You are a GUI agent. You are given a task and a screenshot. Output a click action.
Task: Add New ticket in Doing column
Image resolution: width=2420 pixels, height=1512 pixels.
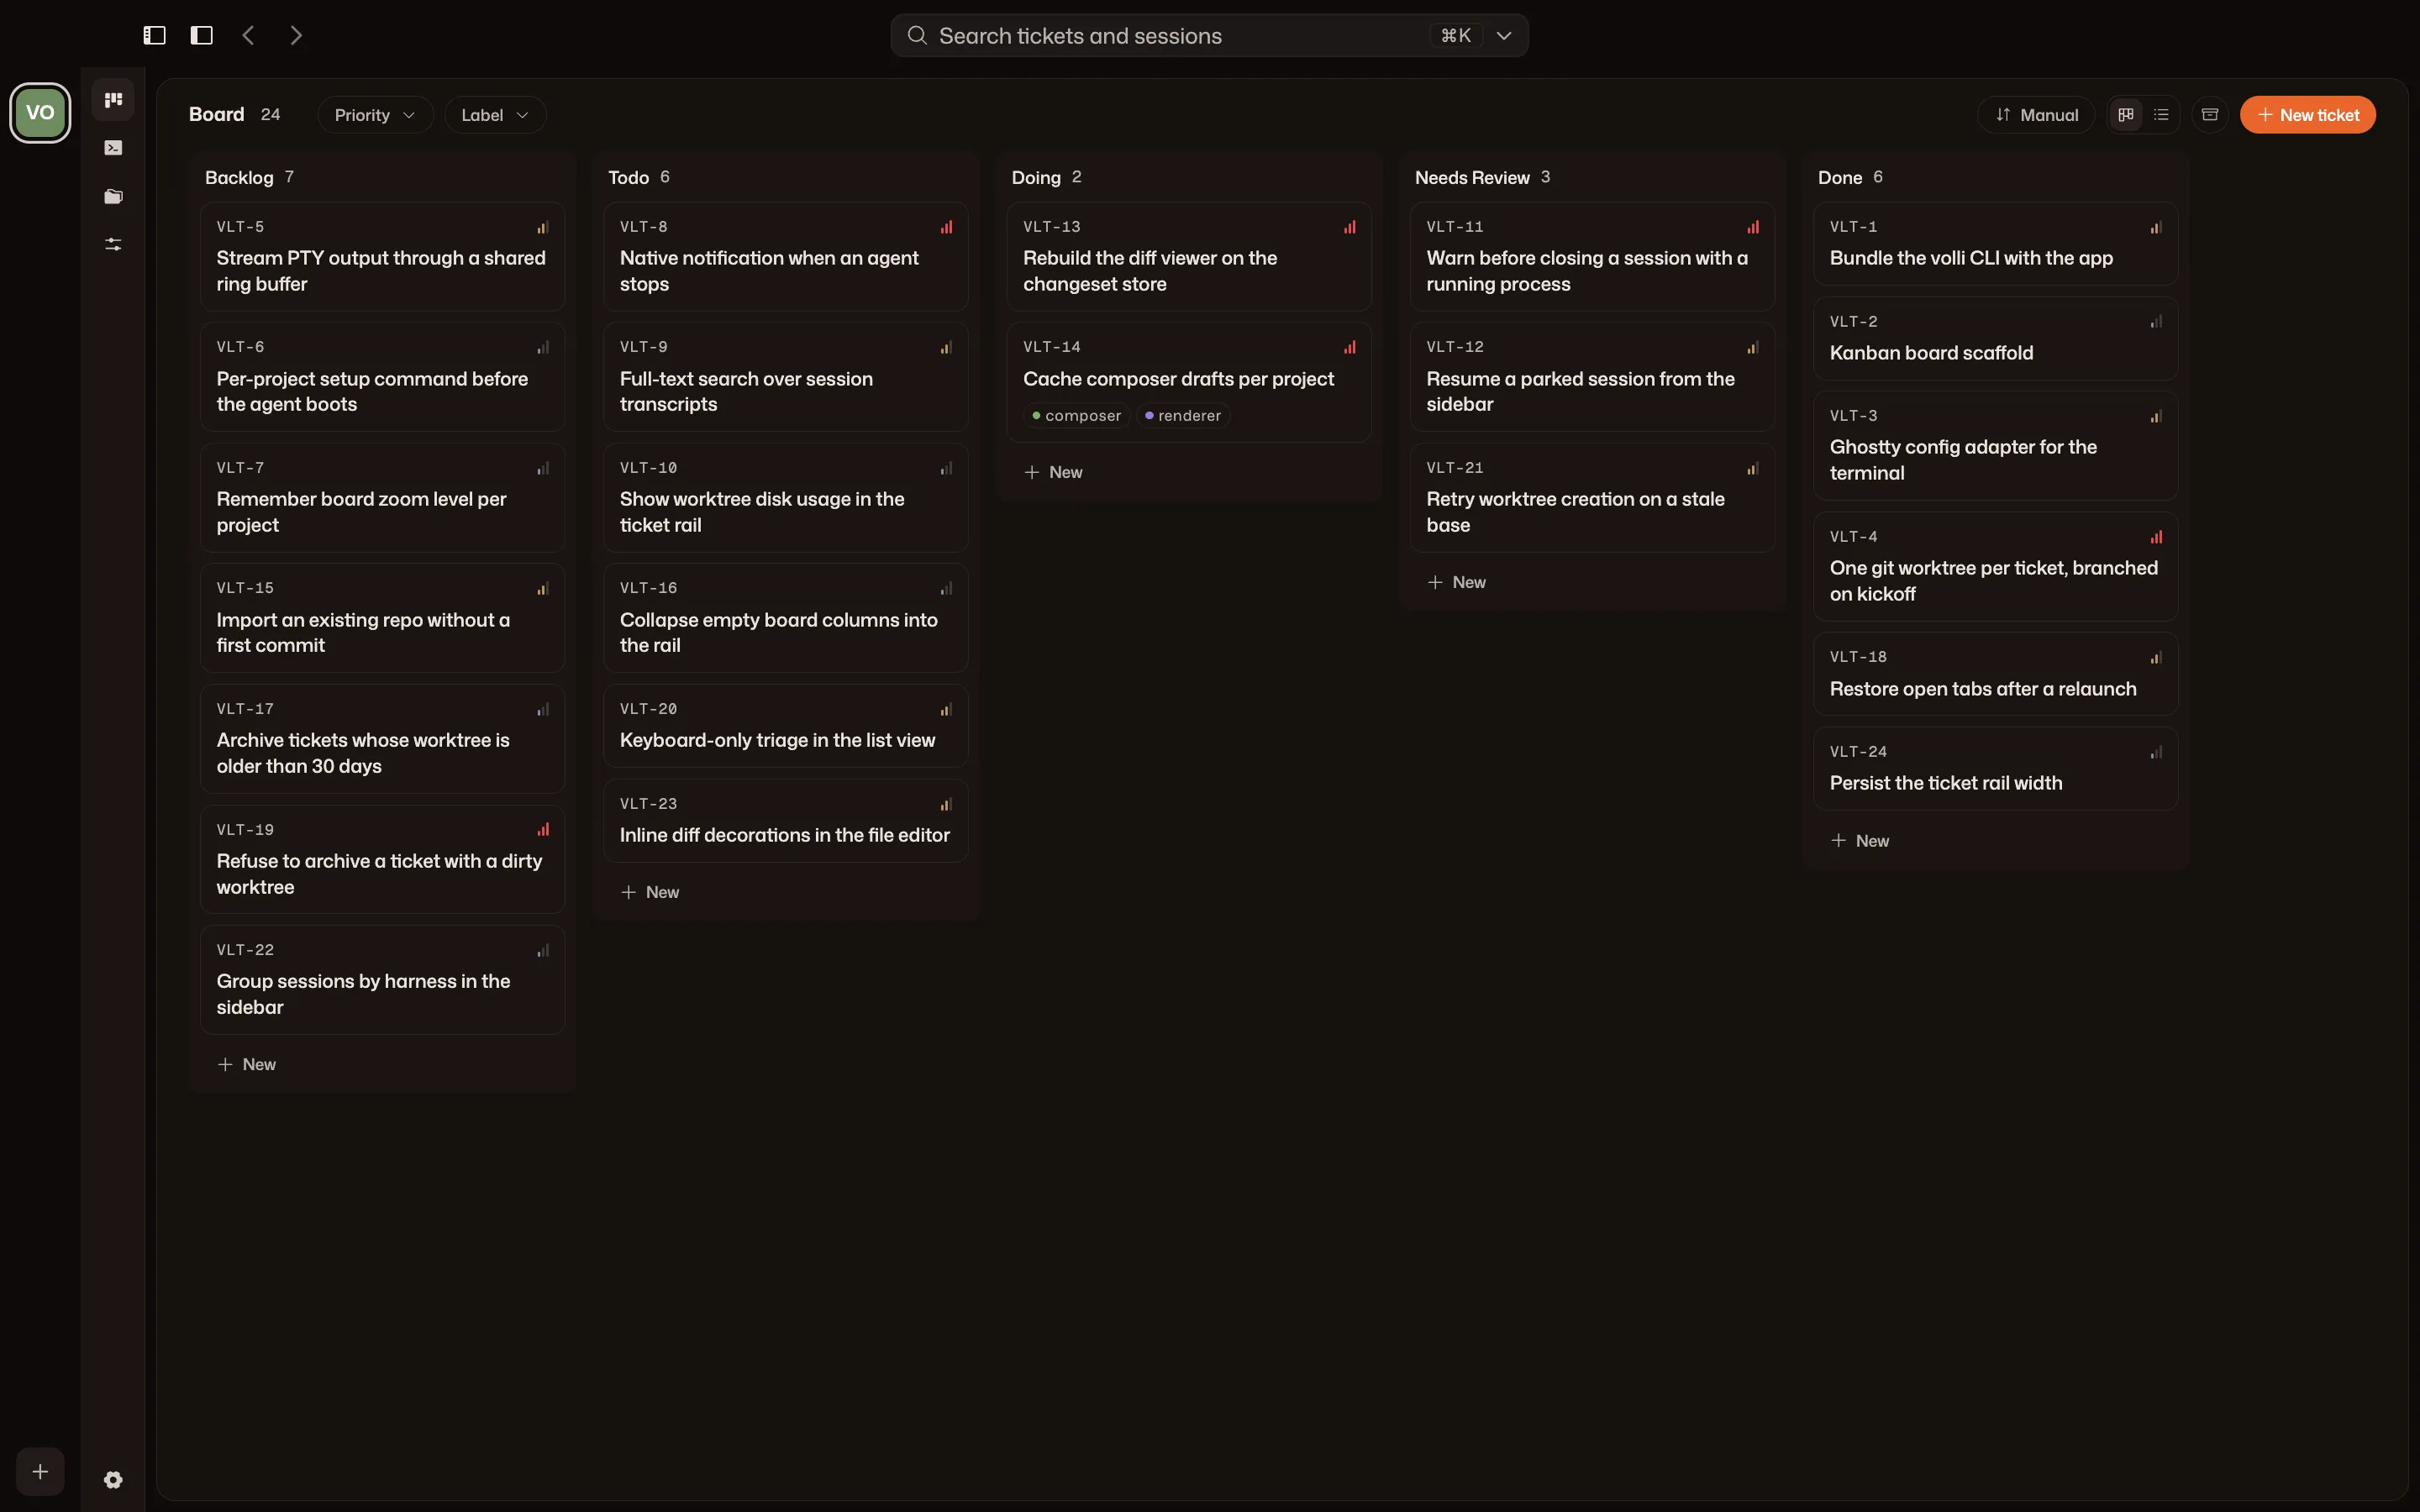[x=1054, y=472]
